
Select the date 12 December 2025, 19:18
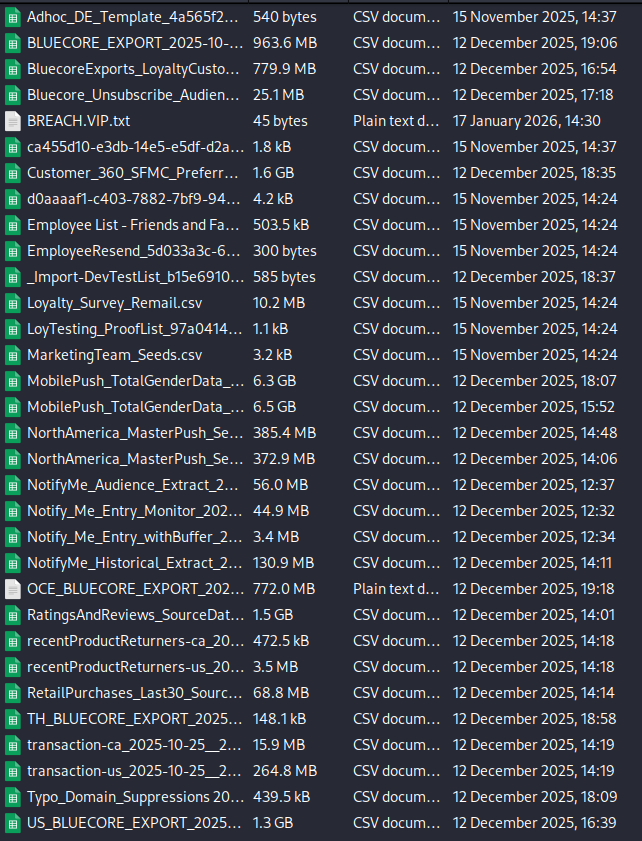534,589
